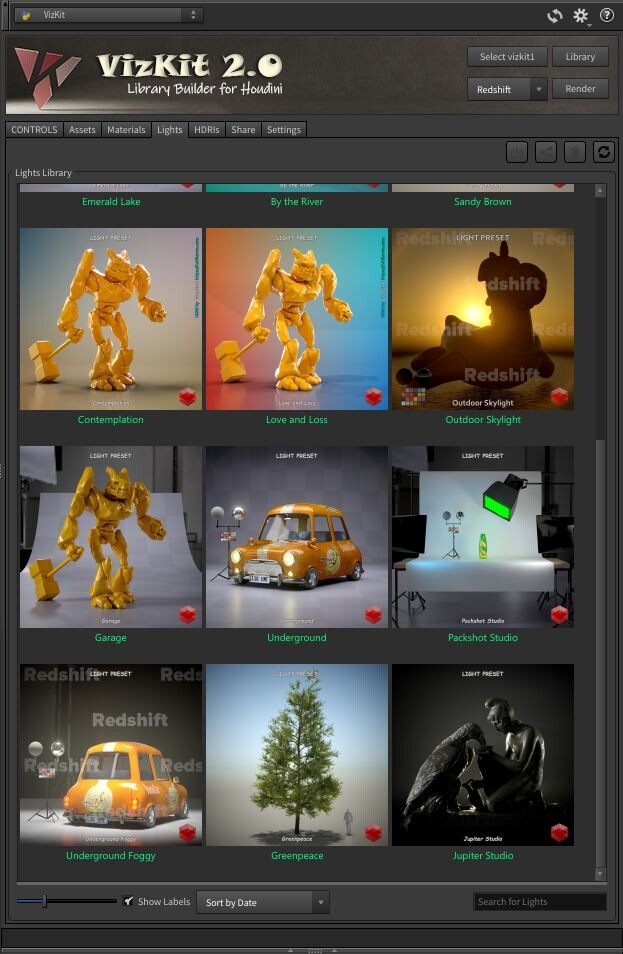Select the Jupiter Studio statue thumbnail
This screenshot has height=954, width=623.
[x=483, y=754]
